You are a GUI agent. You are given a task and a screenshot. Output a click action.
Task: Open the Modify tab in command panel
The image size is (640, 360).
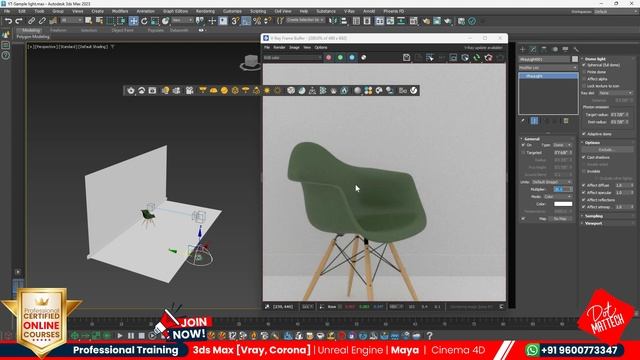(533, 49)
